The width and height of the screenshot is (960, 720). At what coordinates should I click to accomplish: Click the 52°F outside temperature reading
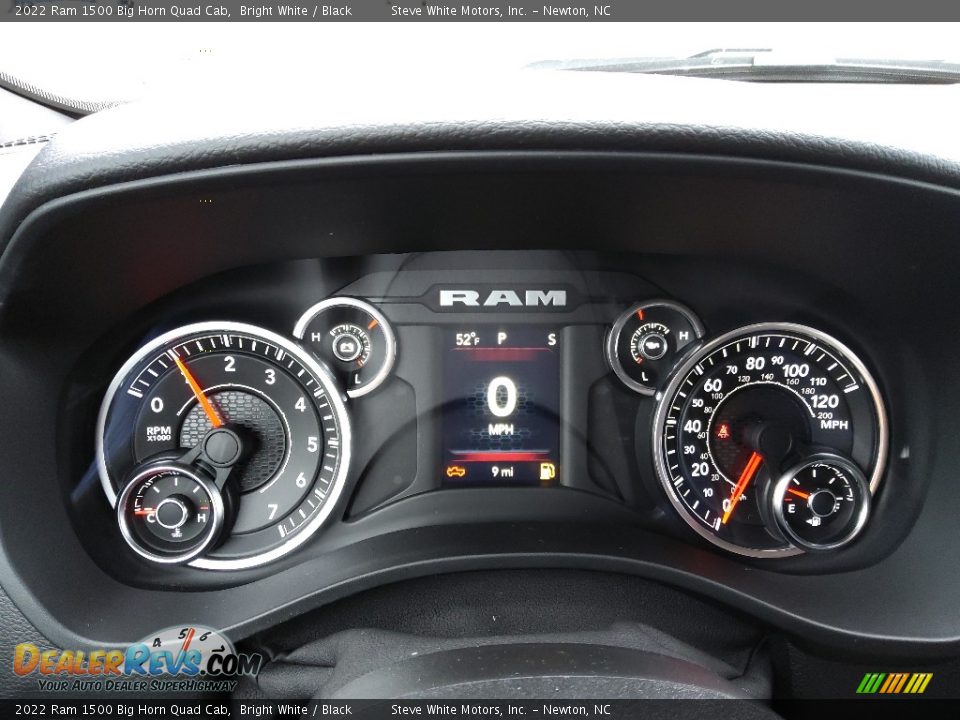pyautogui.click(x=467, y=339)
